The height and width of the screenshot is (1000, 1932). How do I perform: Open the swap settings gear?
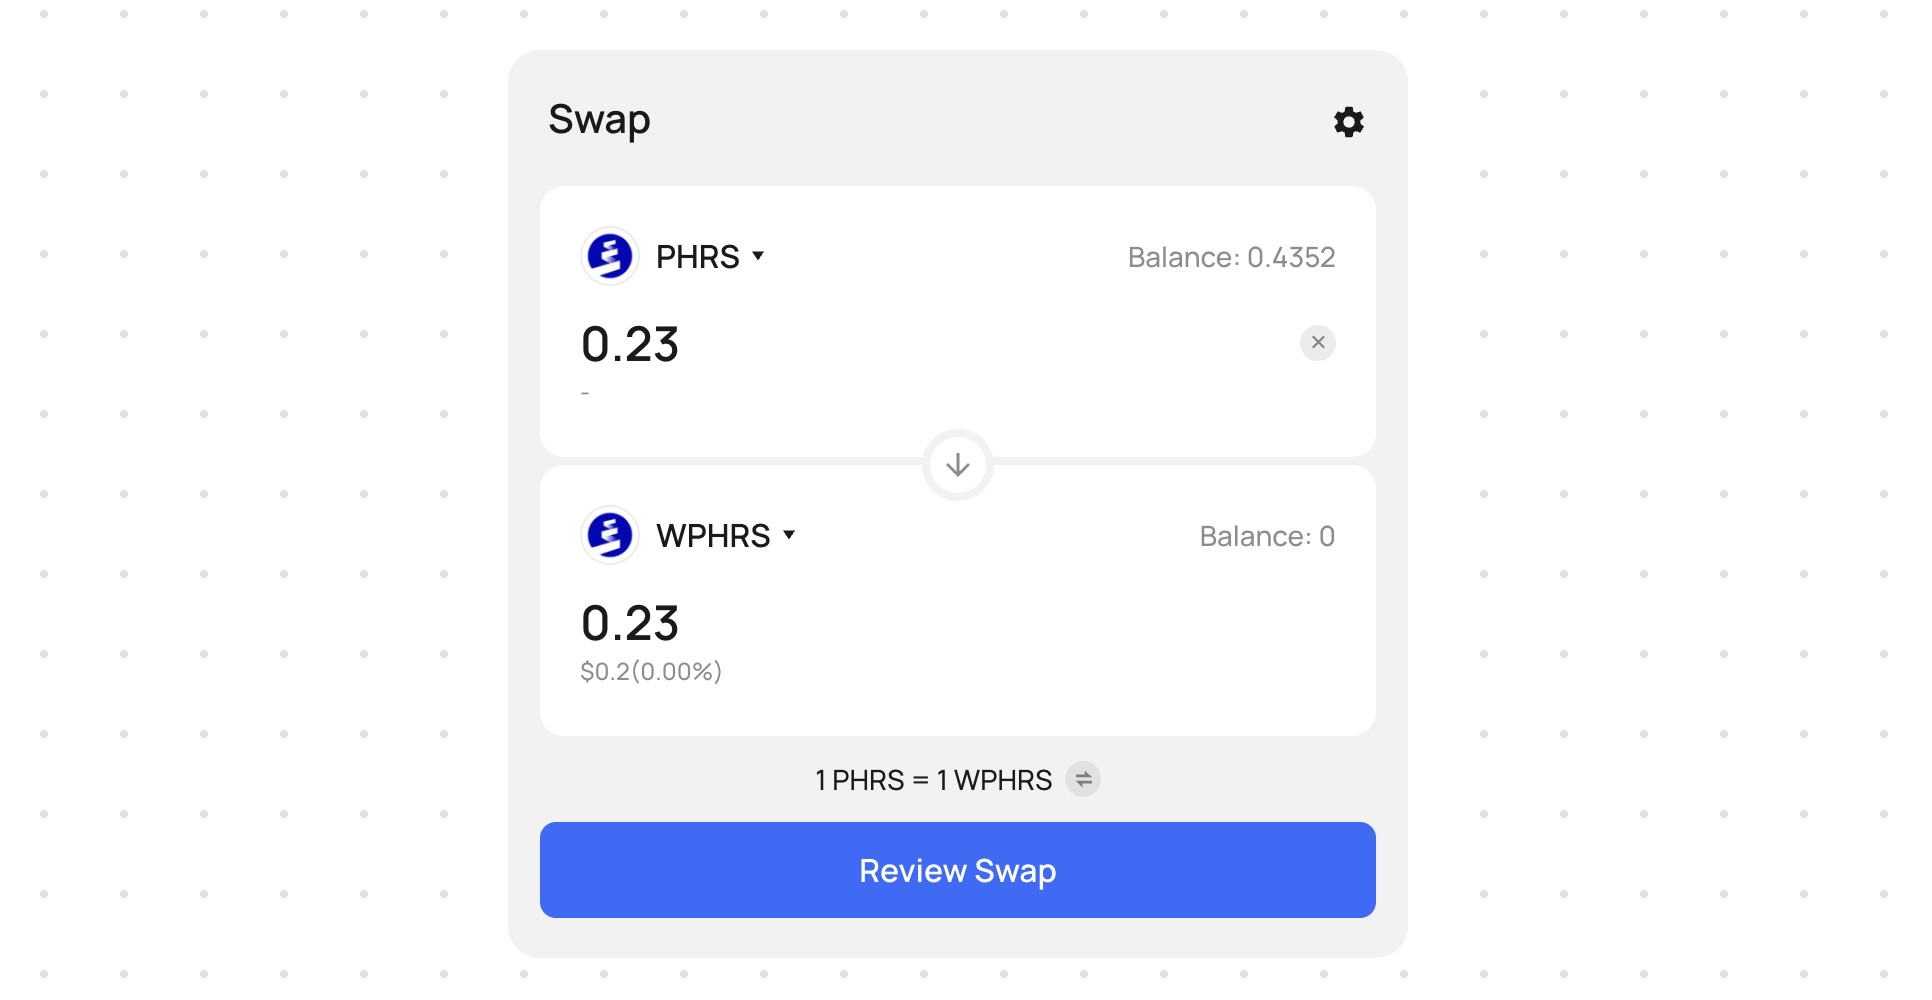[1348, 122]
